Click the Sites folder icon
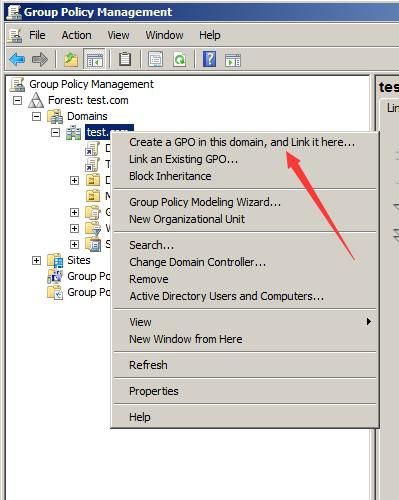The image size is (399, 500). click(x=55, y=260)
